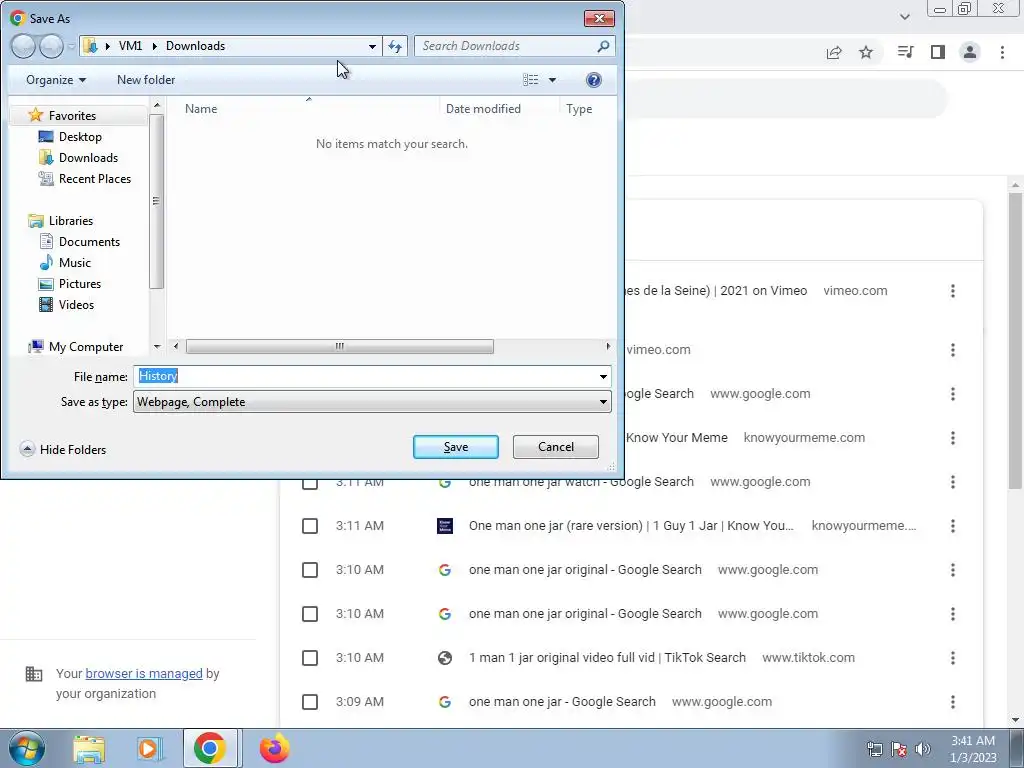
Task: Click the horizontal scrollbar in the file list
Action: pyautogui.click(x=340, y=346)
